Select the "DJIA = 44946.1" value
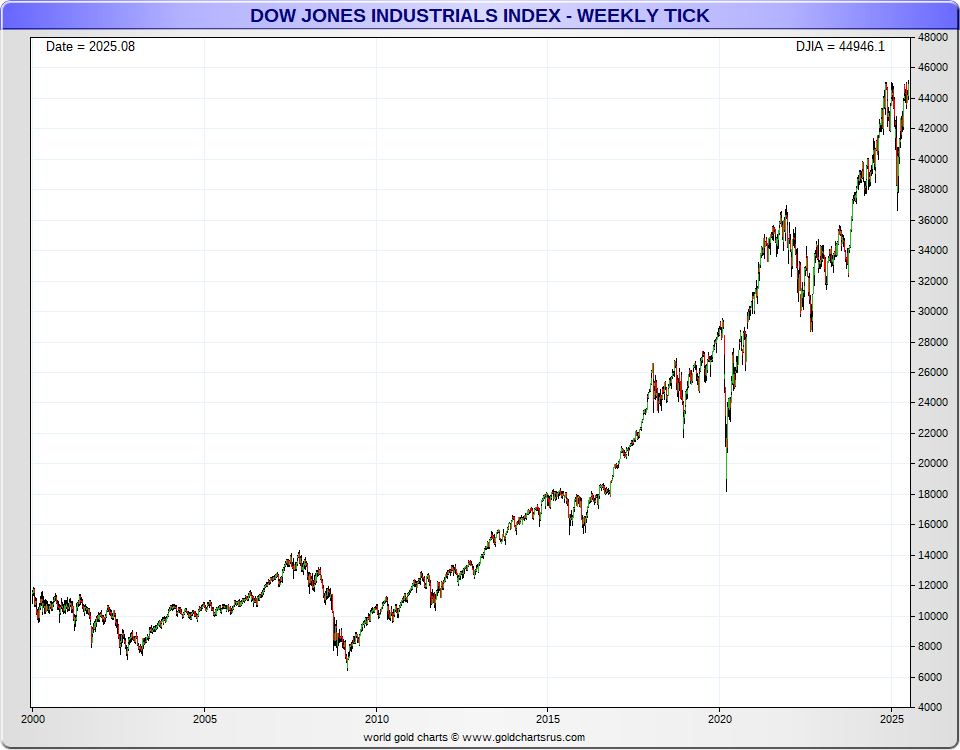Image resolution: width=960 pixels, height=750 pixels. tap(840, 47)
